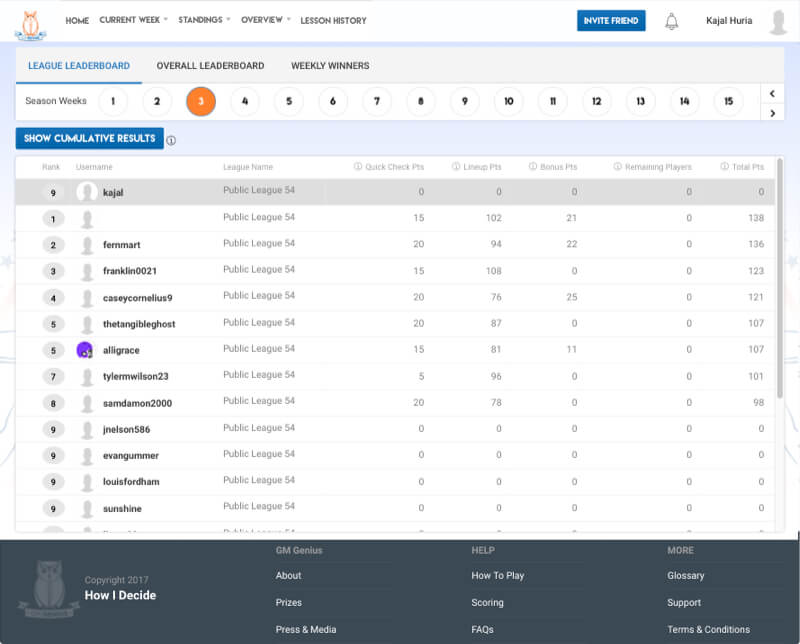Open the Glossary footer link
This screenshot has width=800, height=644.
pyautogui.click(x=685, y=575)
